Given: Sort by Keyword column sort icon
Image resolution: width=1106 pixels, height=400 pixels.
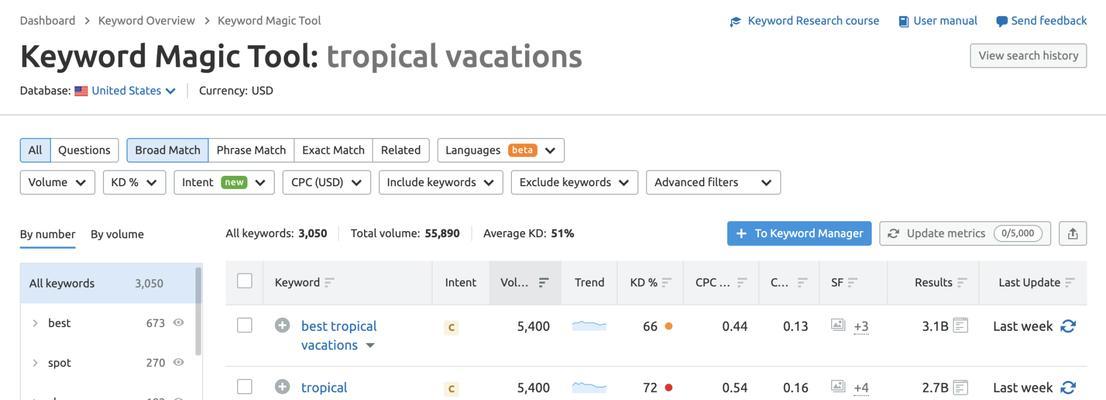Looking at the screenshot, I should tap(329, 282).
